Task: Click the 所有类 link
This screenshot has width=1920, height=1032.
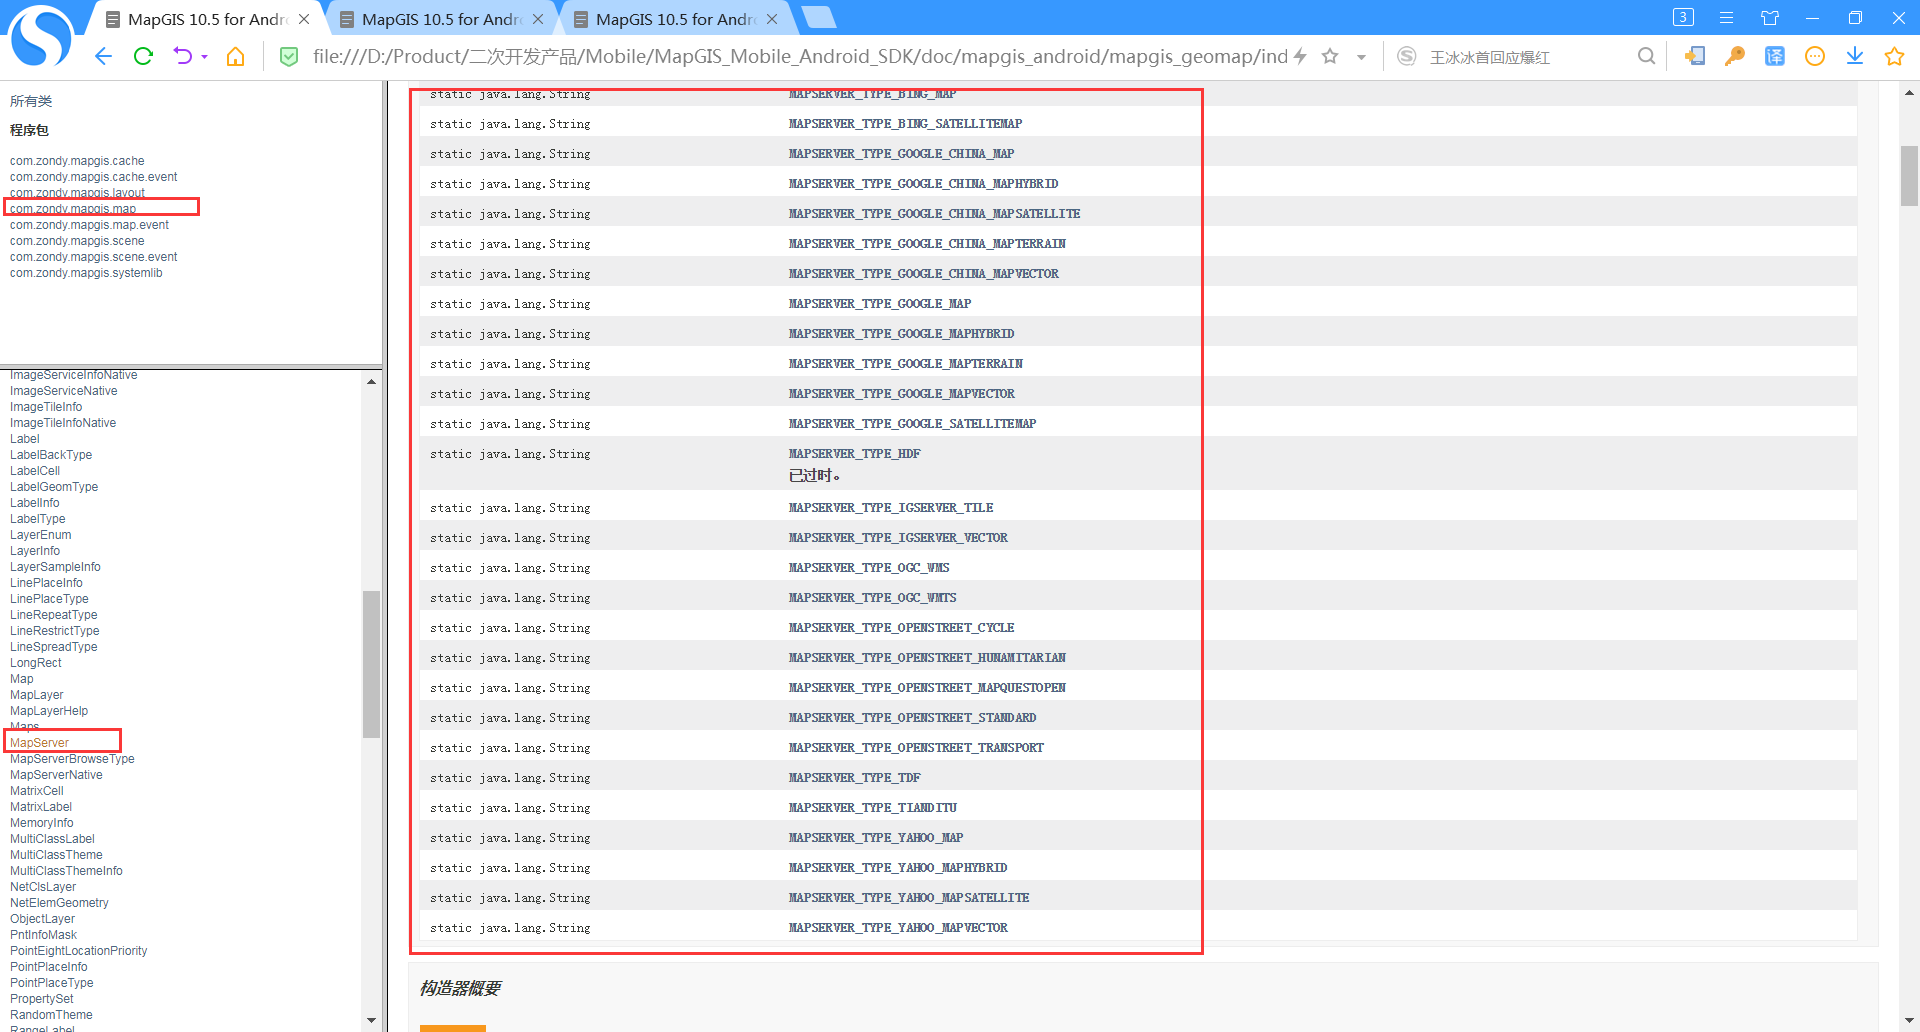Action: pos(31,101)
